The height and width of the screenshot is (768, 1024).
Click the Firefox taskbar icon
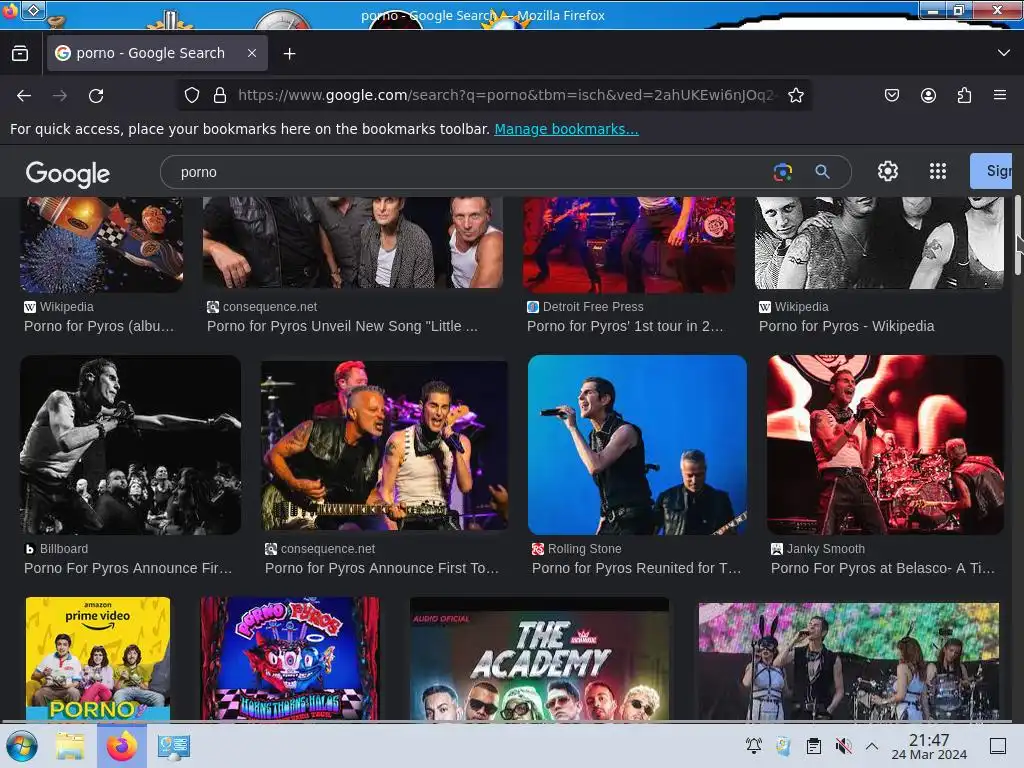[121, 746]
